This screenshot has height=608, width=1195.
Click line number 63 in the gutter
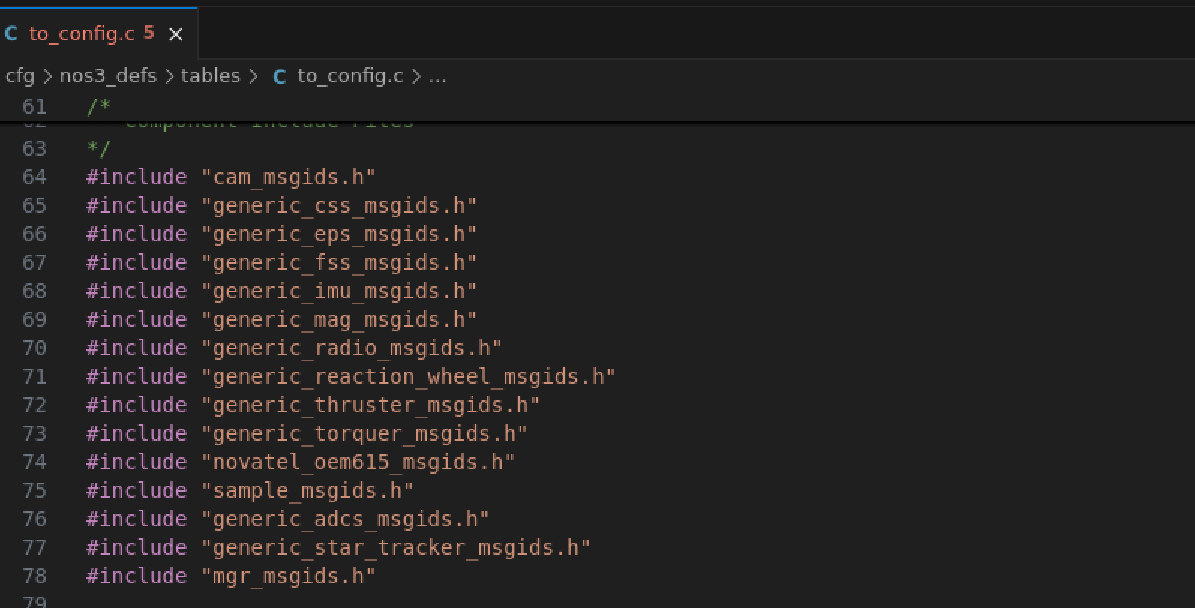[34, 148]
